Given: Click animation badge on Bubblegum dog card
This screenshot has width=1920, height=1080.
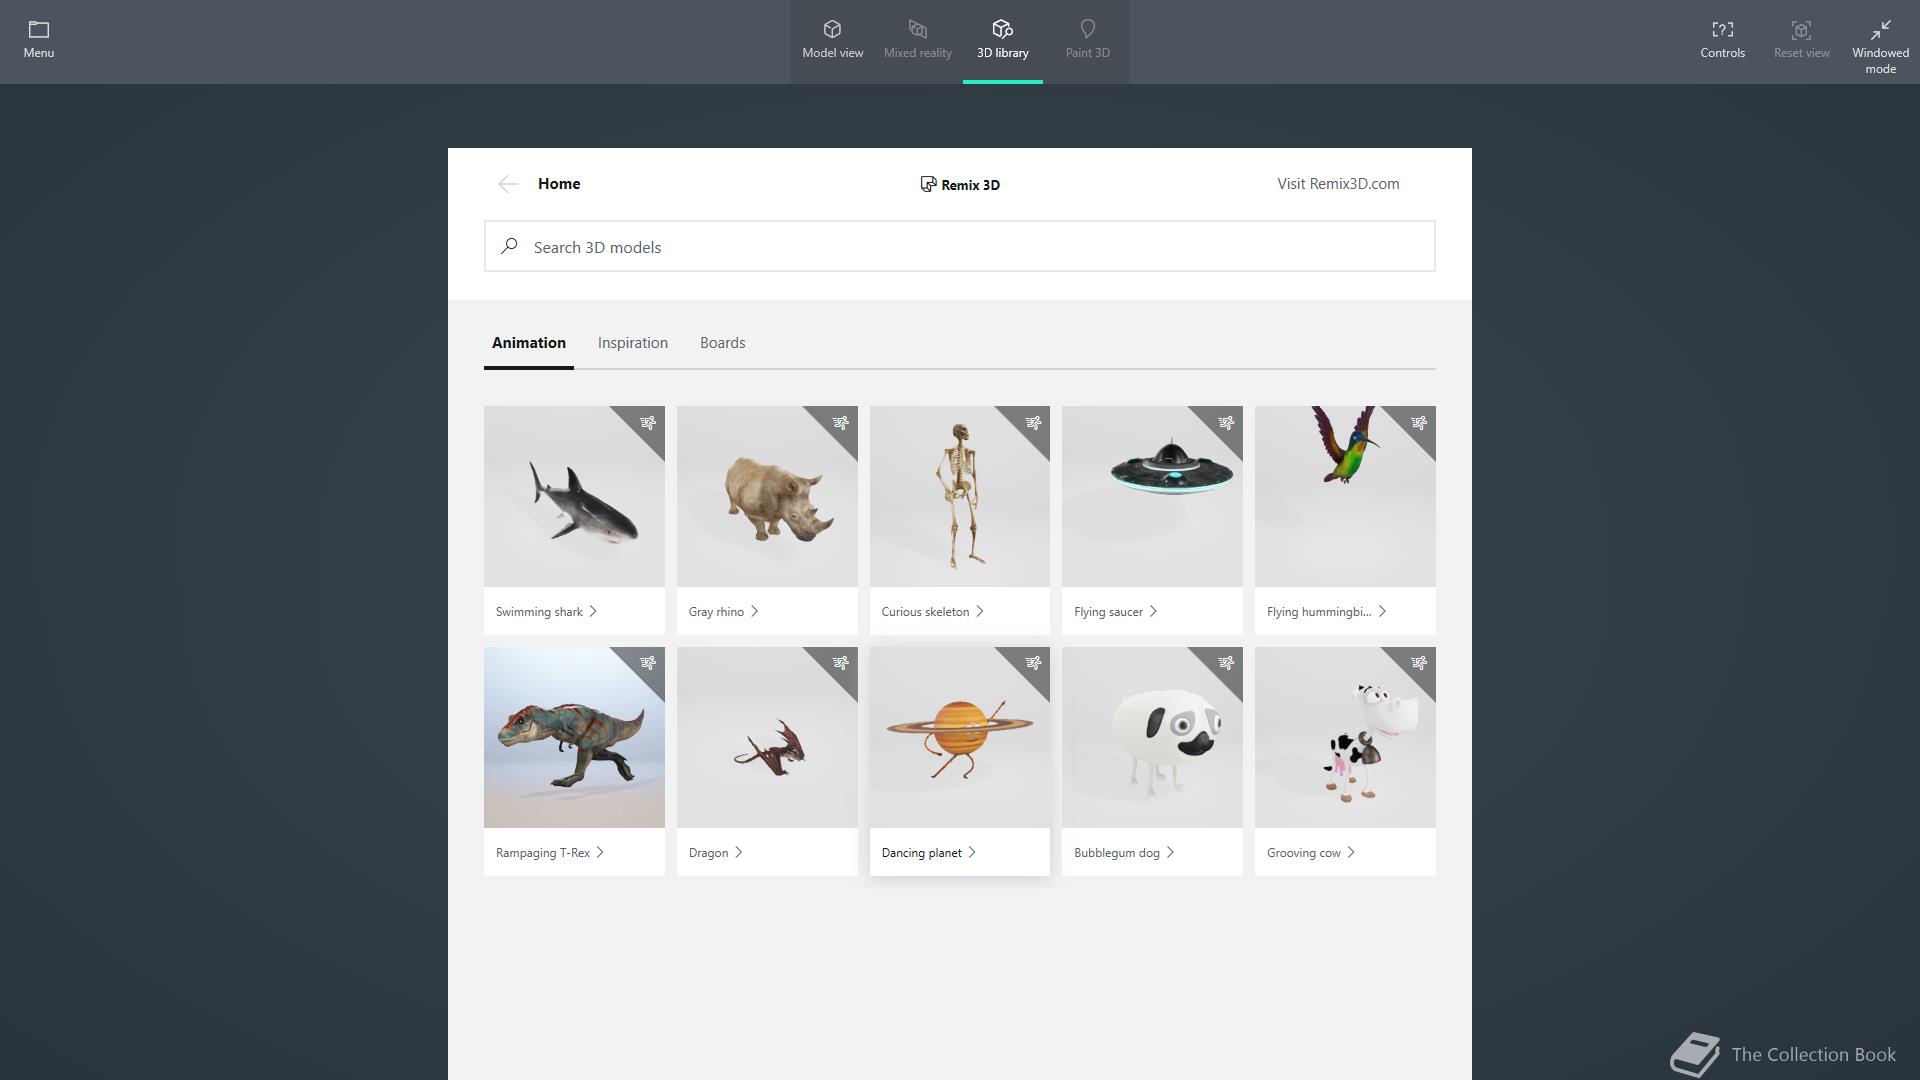Looking at the screenshot, I should (1226, 663).
